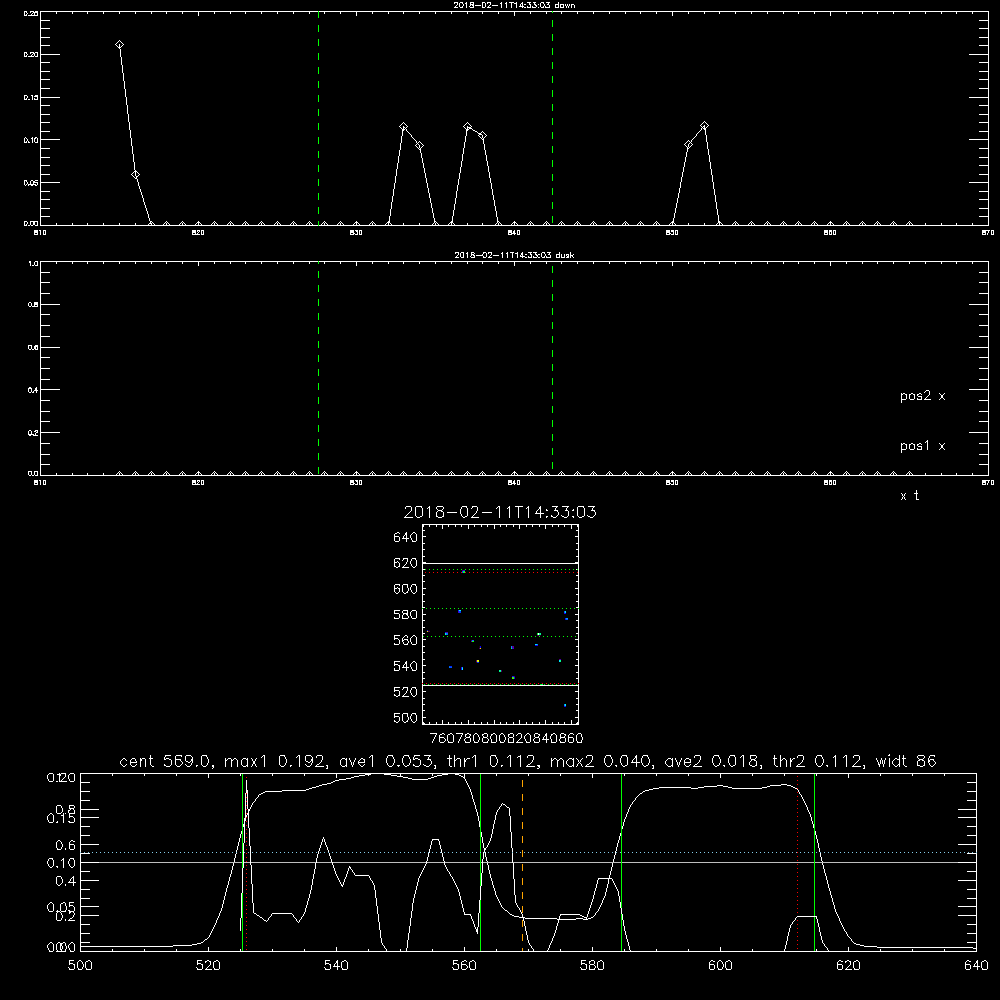The width and height of the screenshot is (1000, 1000).
Task: Click the small image x-axis label string '760780800820840860'
Action: [506, 738]
